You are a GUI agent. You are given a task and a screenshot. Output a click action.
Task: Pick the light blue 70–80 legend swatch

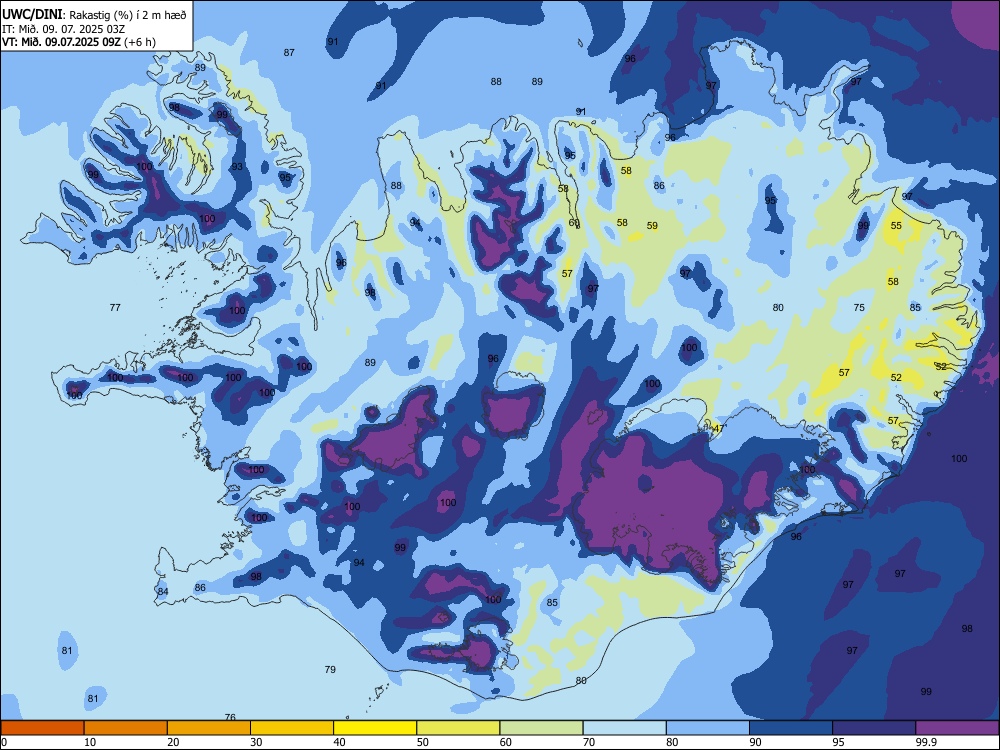tap(625, 728)
